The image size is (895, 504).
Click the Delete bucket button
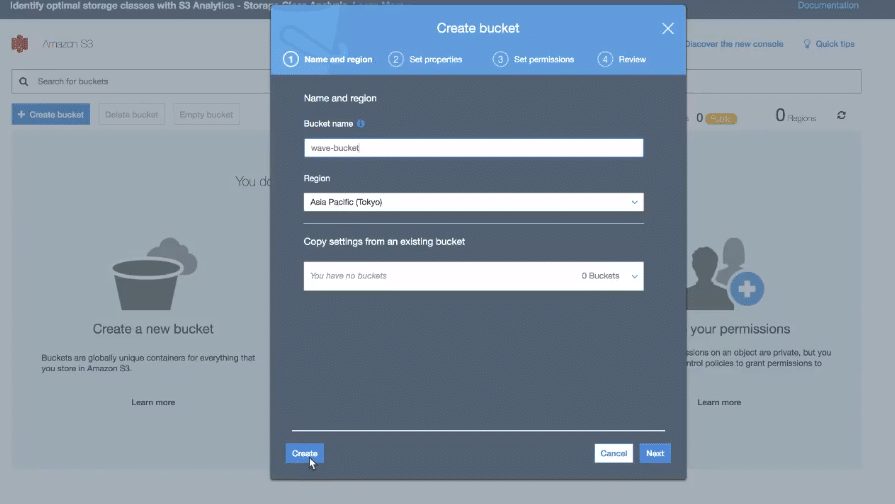131,114
